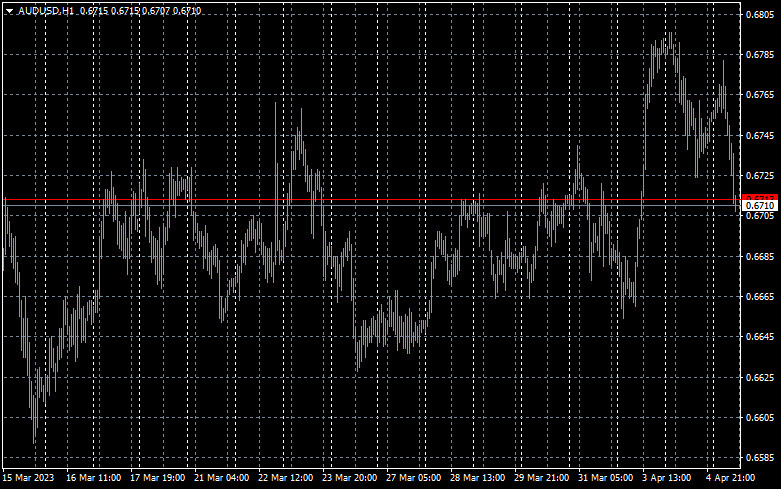Image resolution: width=781 pixels, height=489 pixels.
Task: Click the AUDUSD,H1 chart title
Action: click(x=46, y=10)
